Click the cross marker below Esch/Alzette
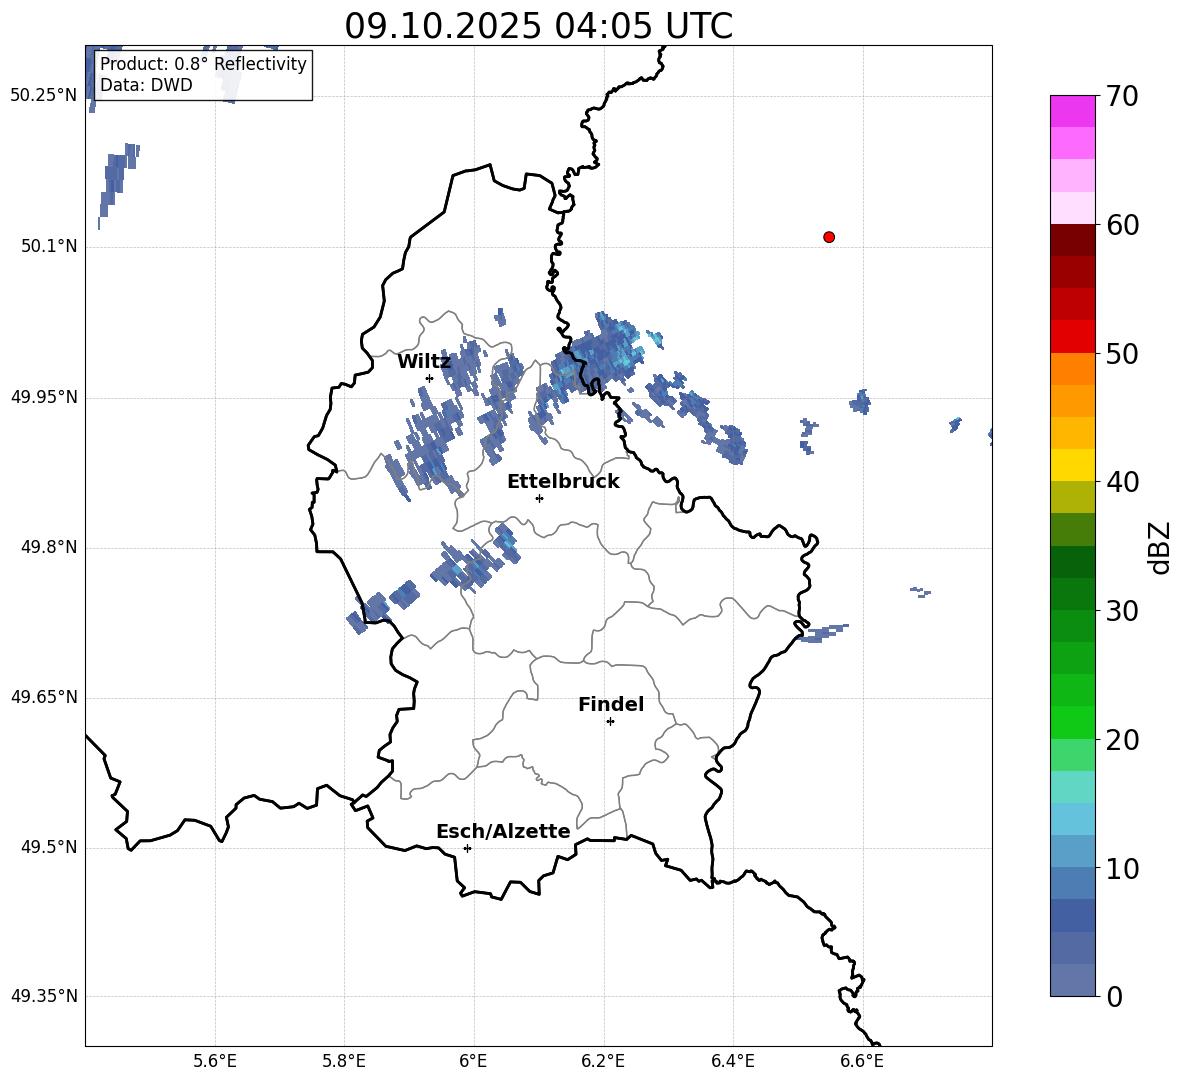 click(467, 848)
